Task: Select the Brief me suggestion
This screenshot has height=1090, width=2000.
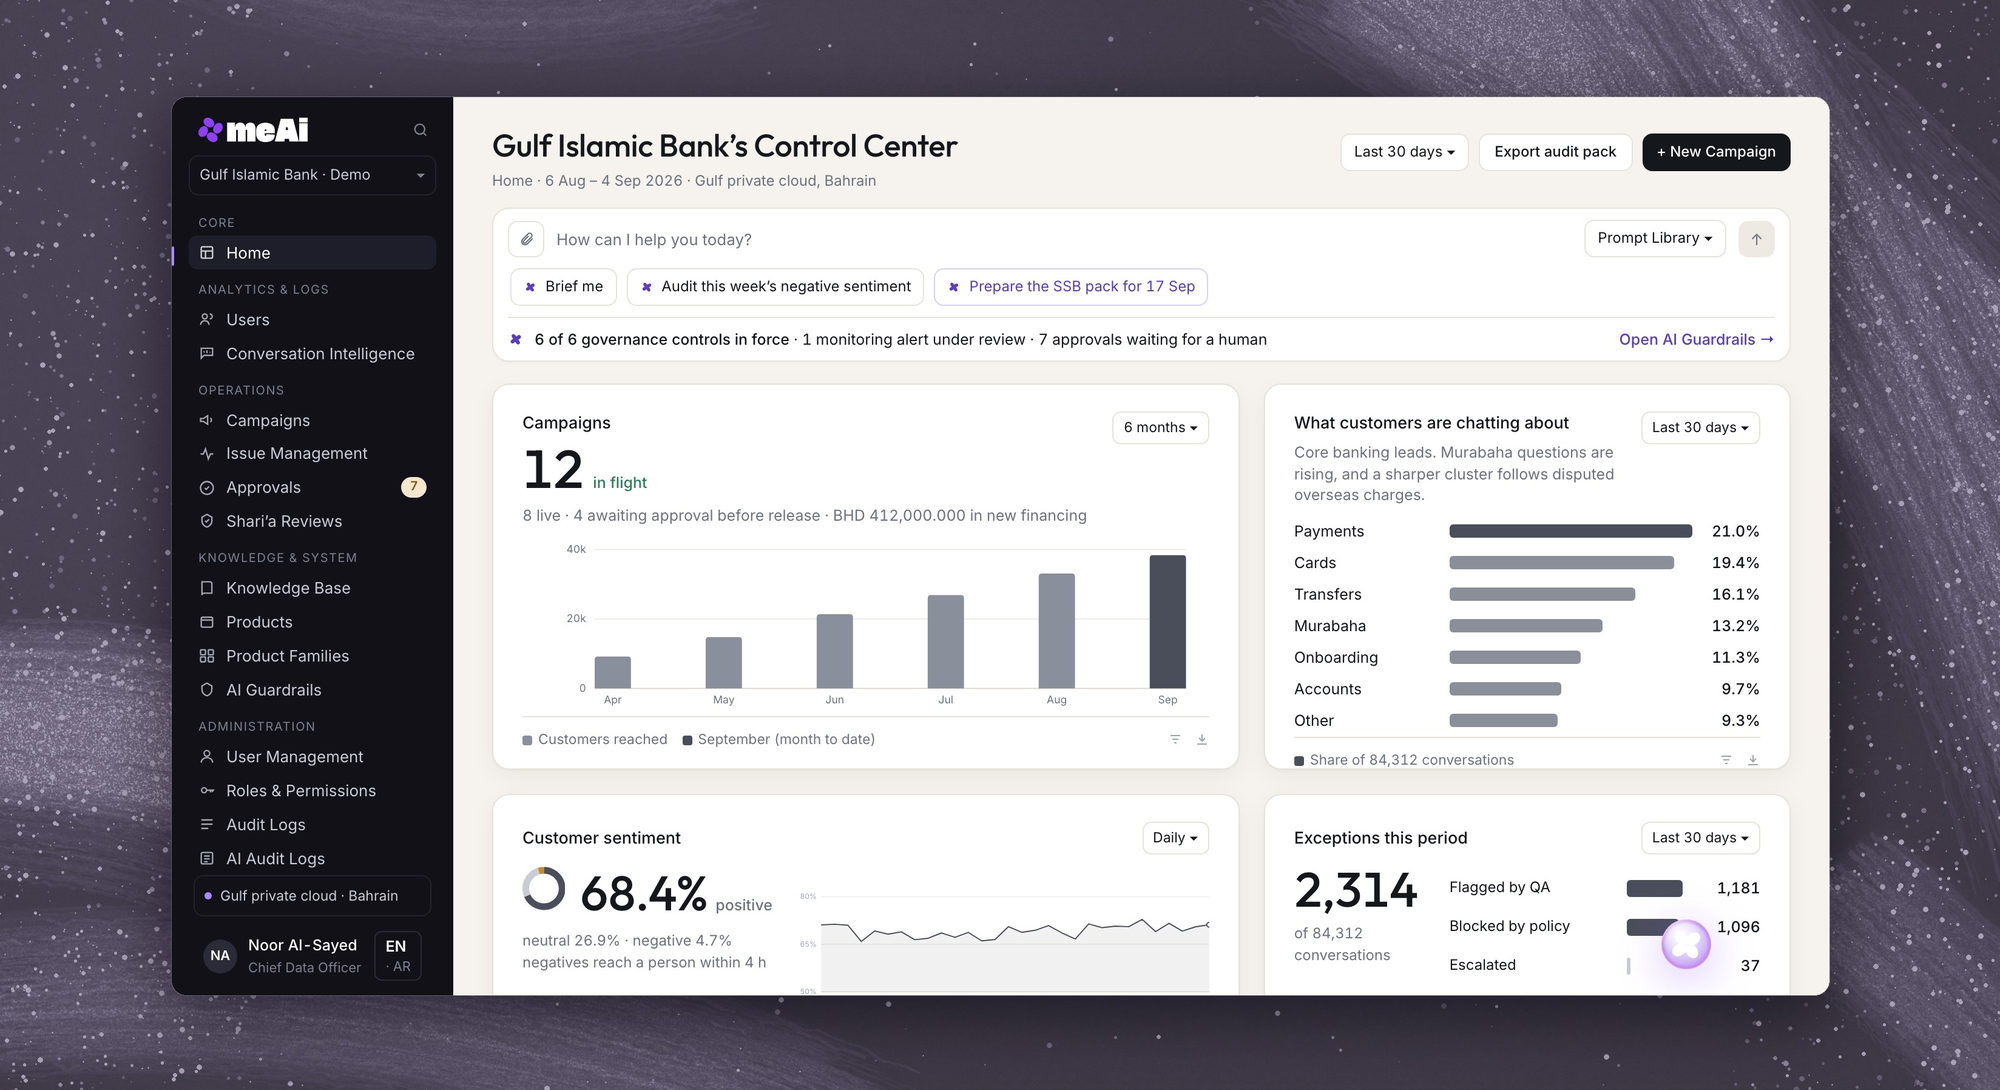Action: coord(564,287)
